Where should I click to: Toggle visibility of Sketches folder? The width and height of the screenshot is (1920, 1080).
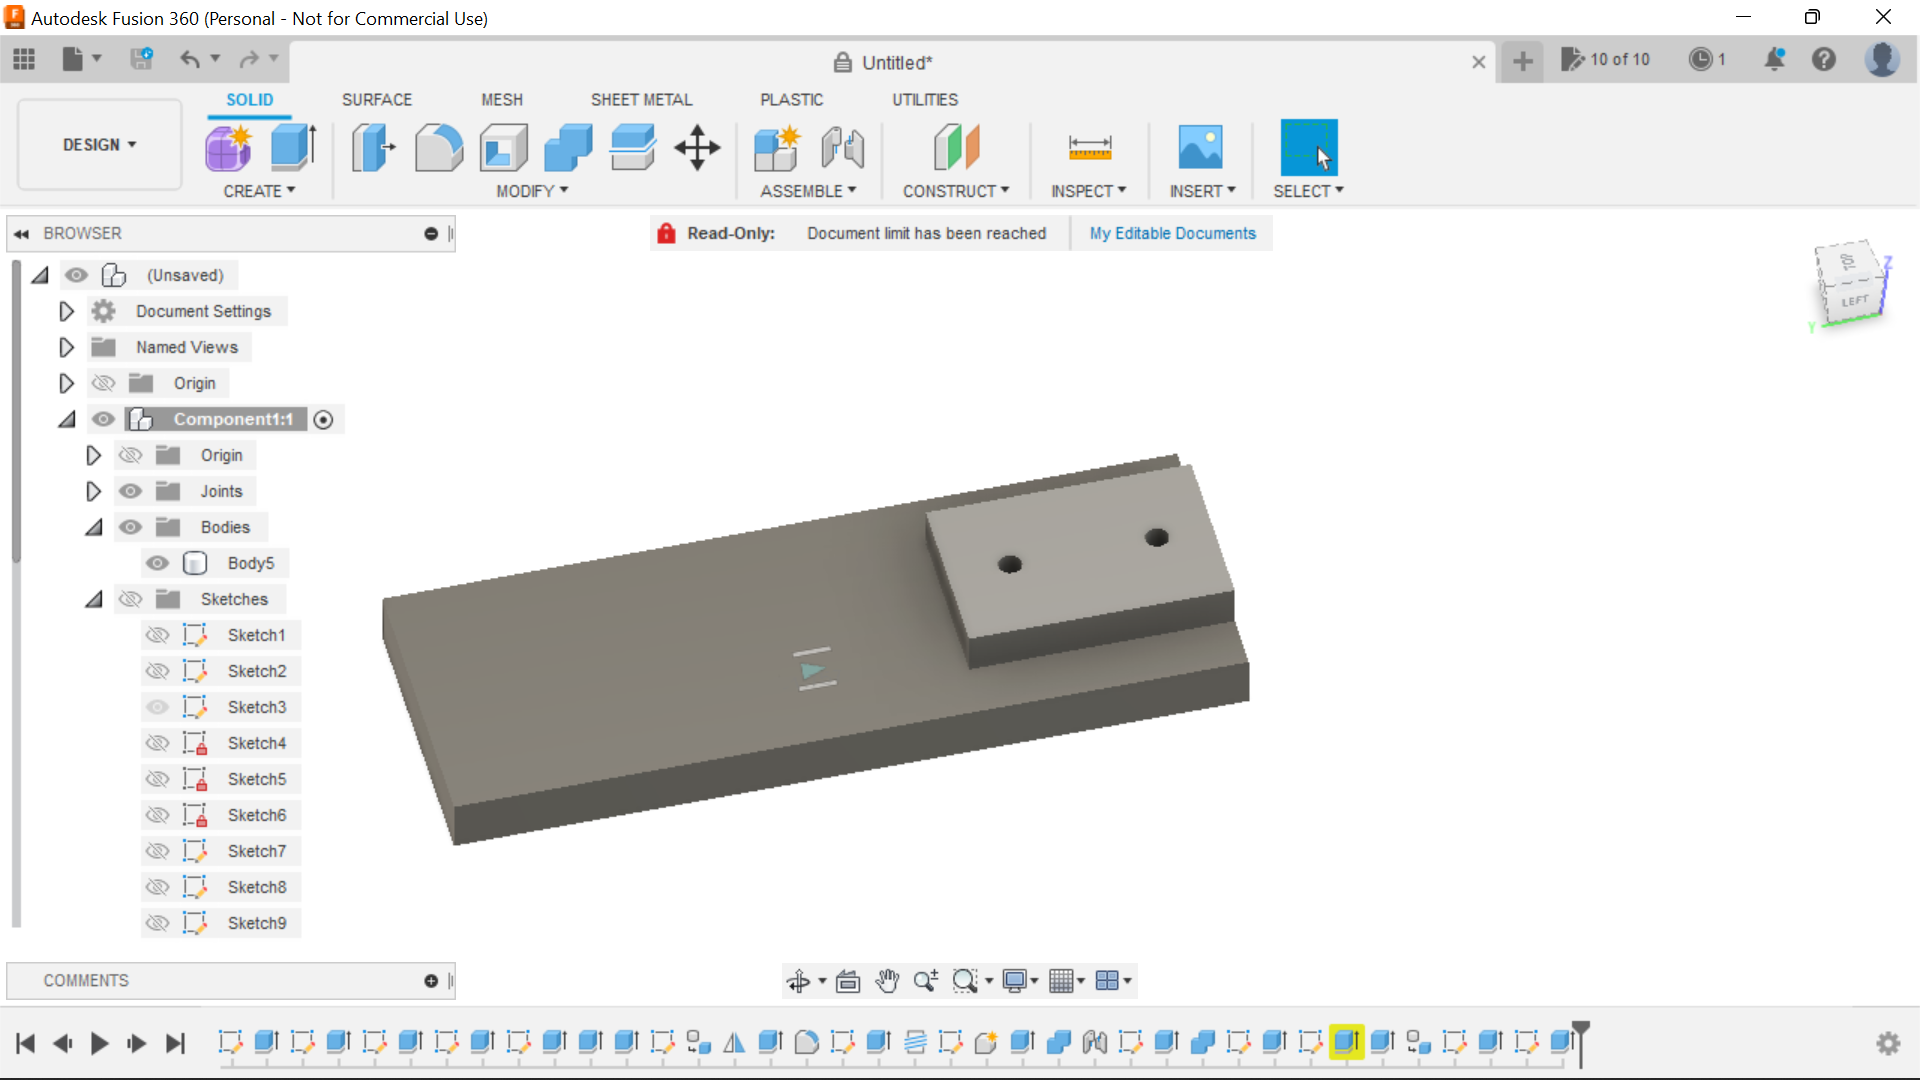[130, 599]
